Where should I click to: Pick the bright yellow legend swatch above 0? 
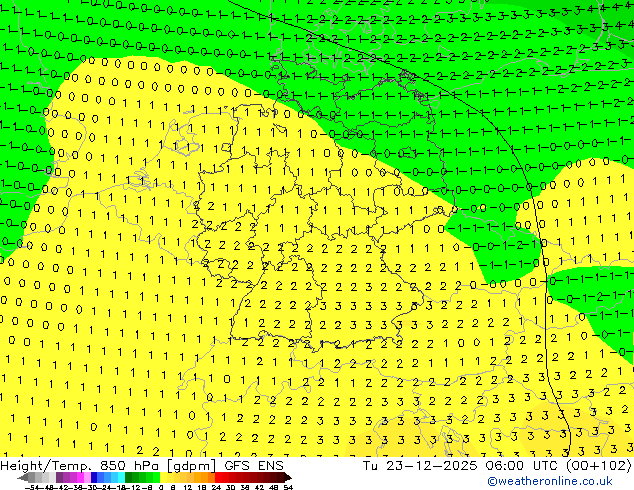(x=163, y=477)
